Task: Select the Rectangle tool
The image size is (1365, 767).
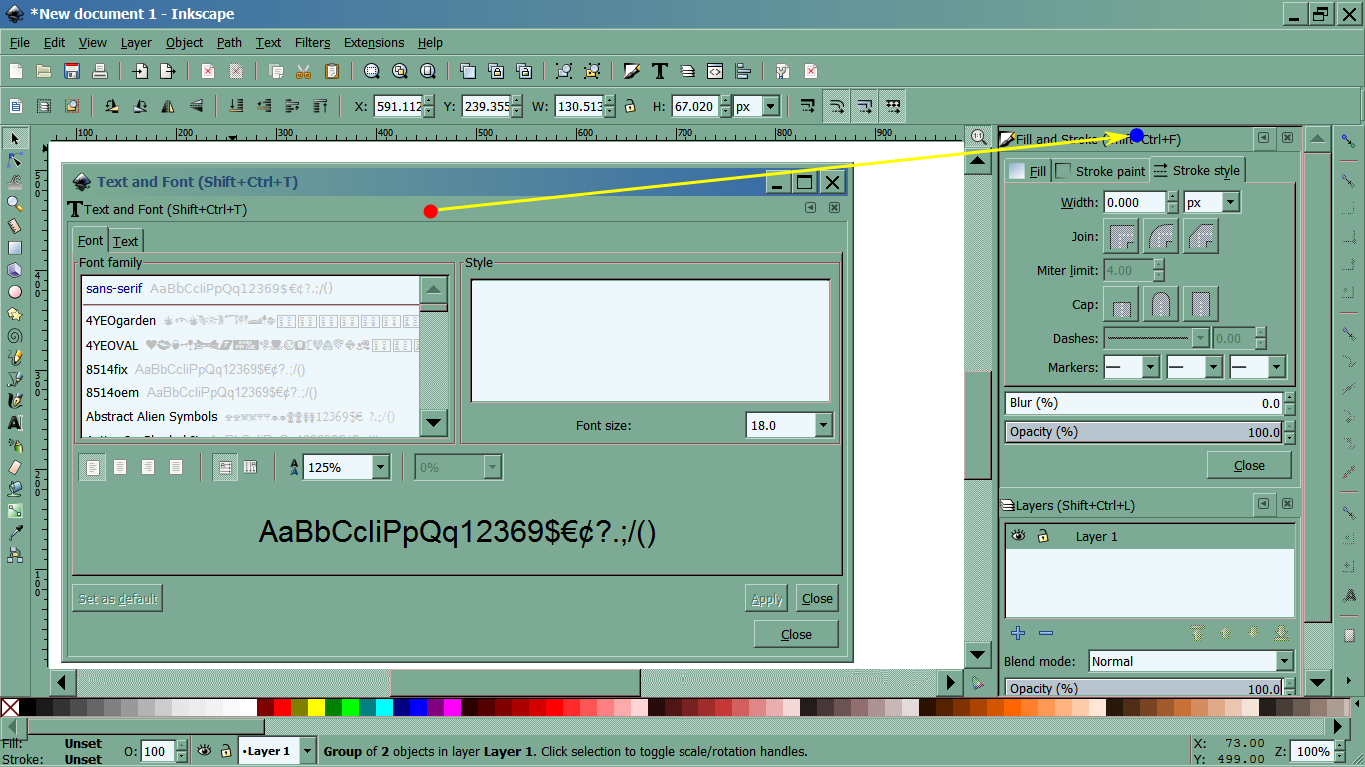Action: point(15,247)
